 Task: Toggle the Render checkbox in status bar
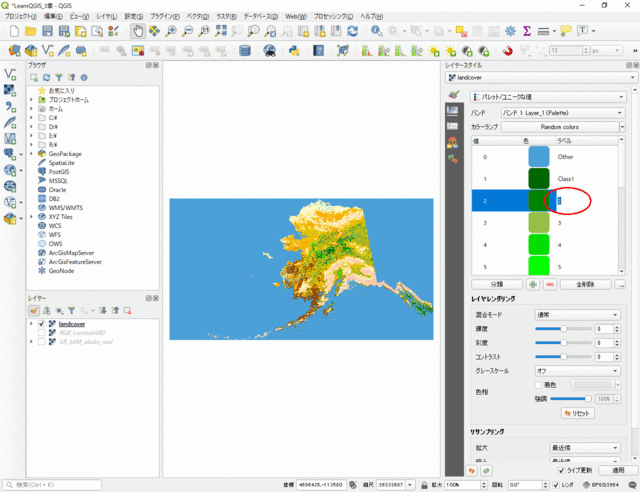point(556,485)
